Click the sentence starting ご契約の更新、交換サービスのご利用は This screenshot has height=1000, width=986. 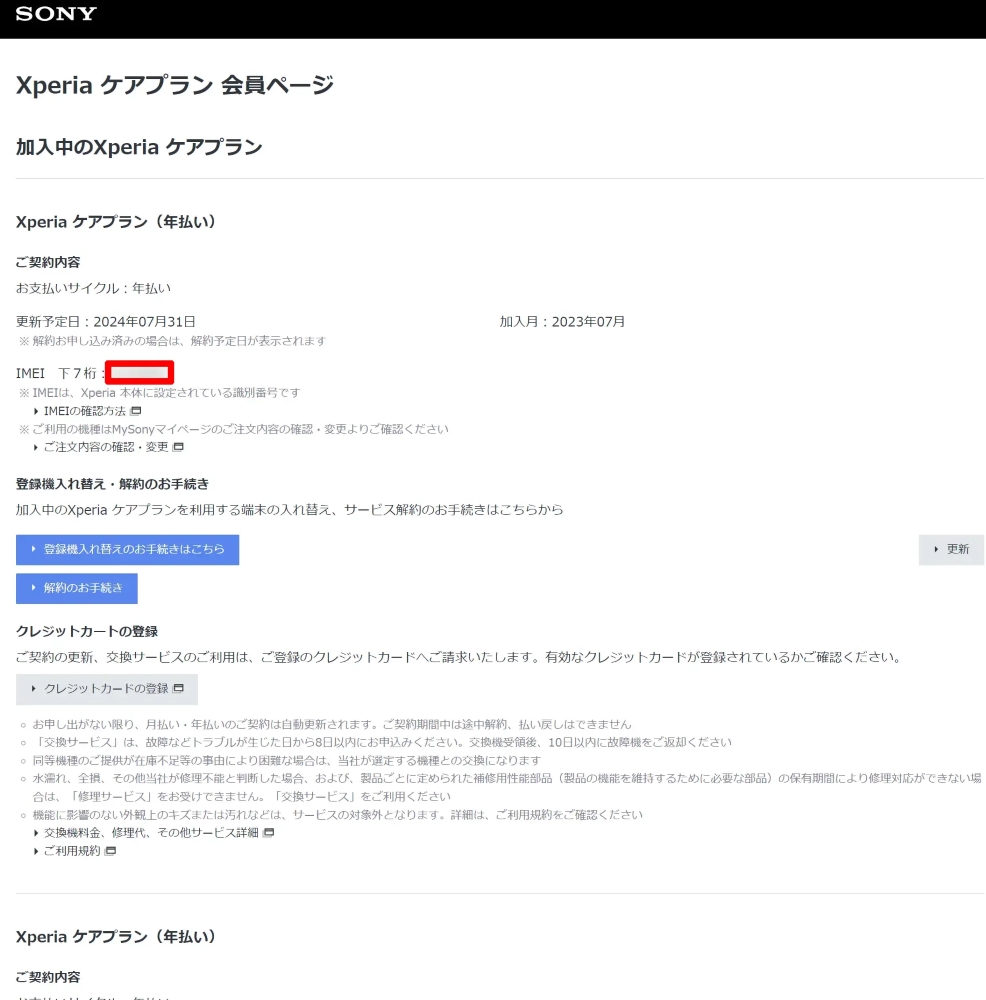(459, 658)
